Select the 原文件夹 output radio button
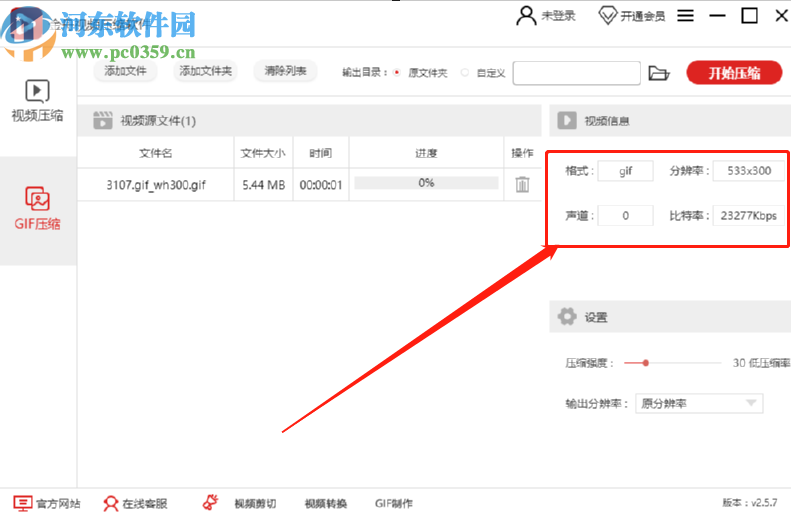 pyautogui.click(x=397, y=73)
